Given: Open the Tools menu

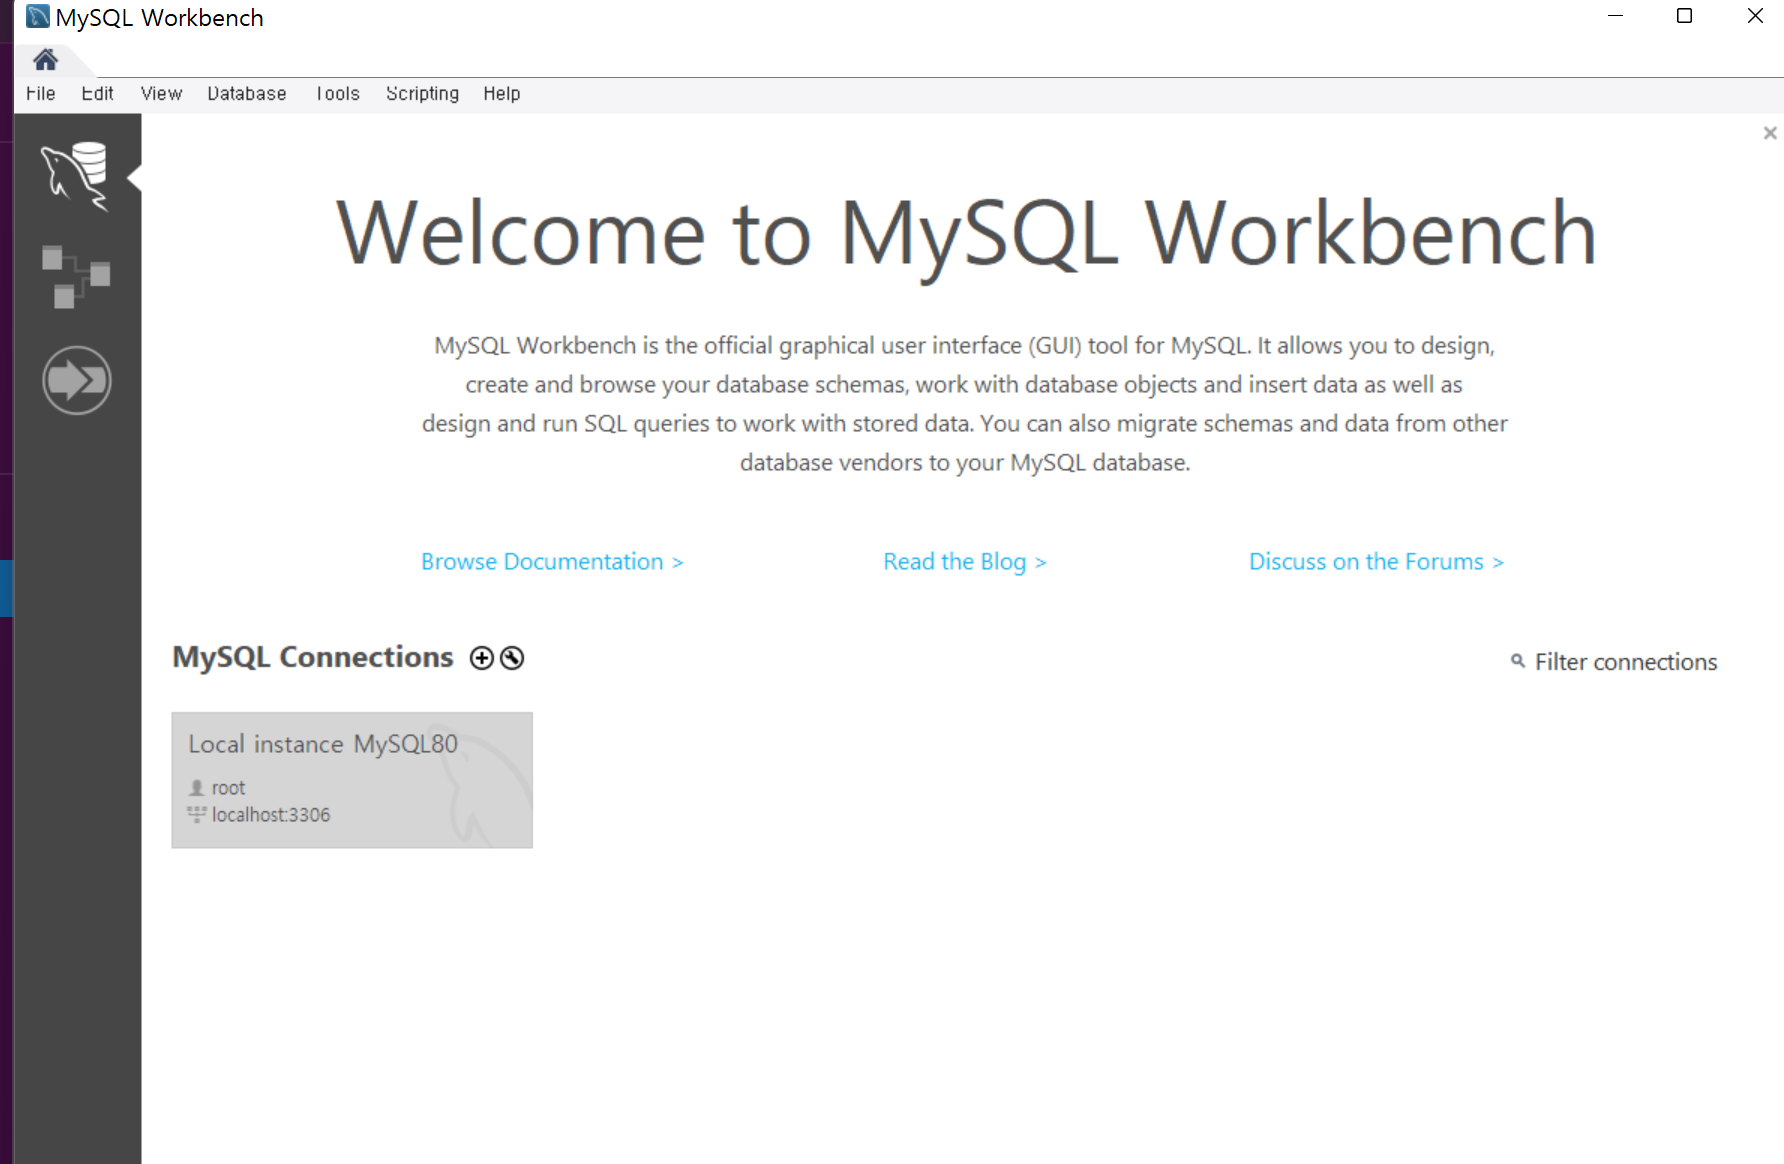Looking at the screenshot, I should [338, 93].
